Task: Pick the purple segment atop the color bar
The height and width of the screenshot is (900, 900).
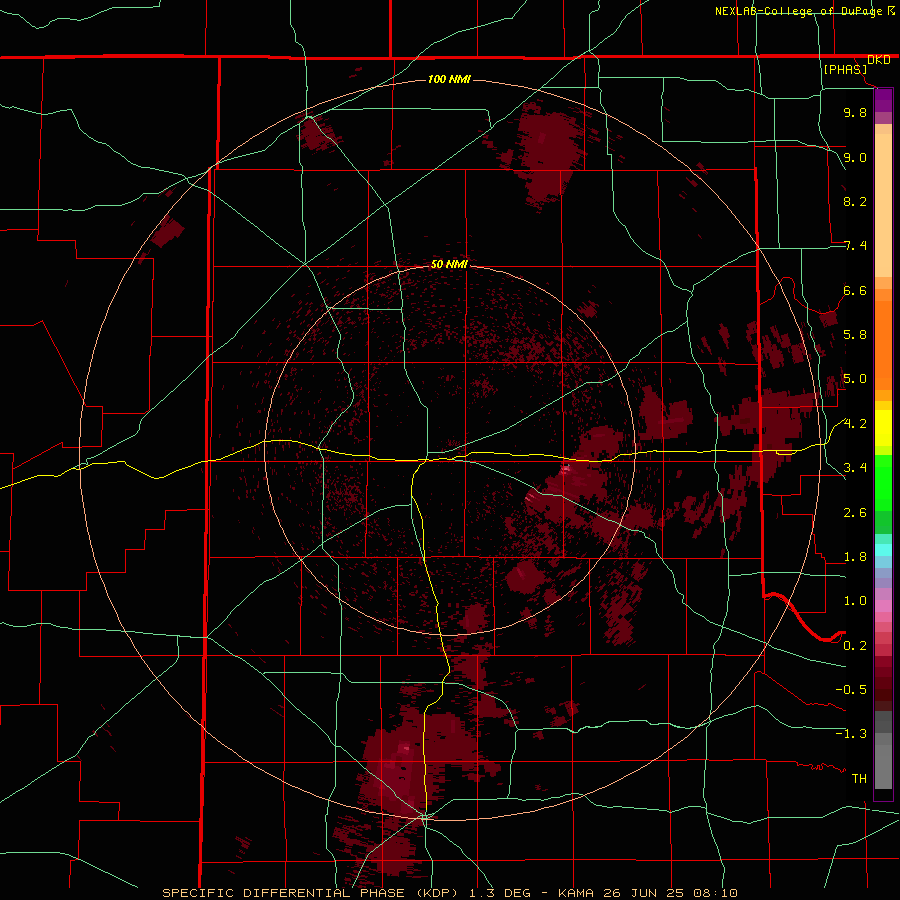Action: (x=883, y=100)
